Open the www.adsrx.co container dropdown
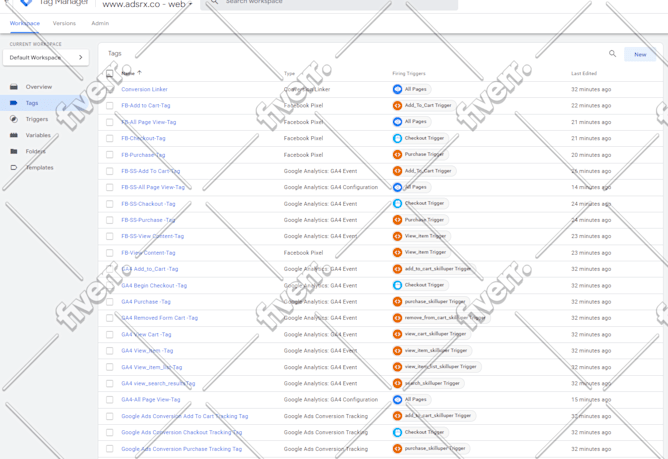Image resolution: width=668 pixels, height=459 pixels. point(147,4)
